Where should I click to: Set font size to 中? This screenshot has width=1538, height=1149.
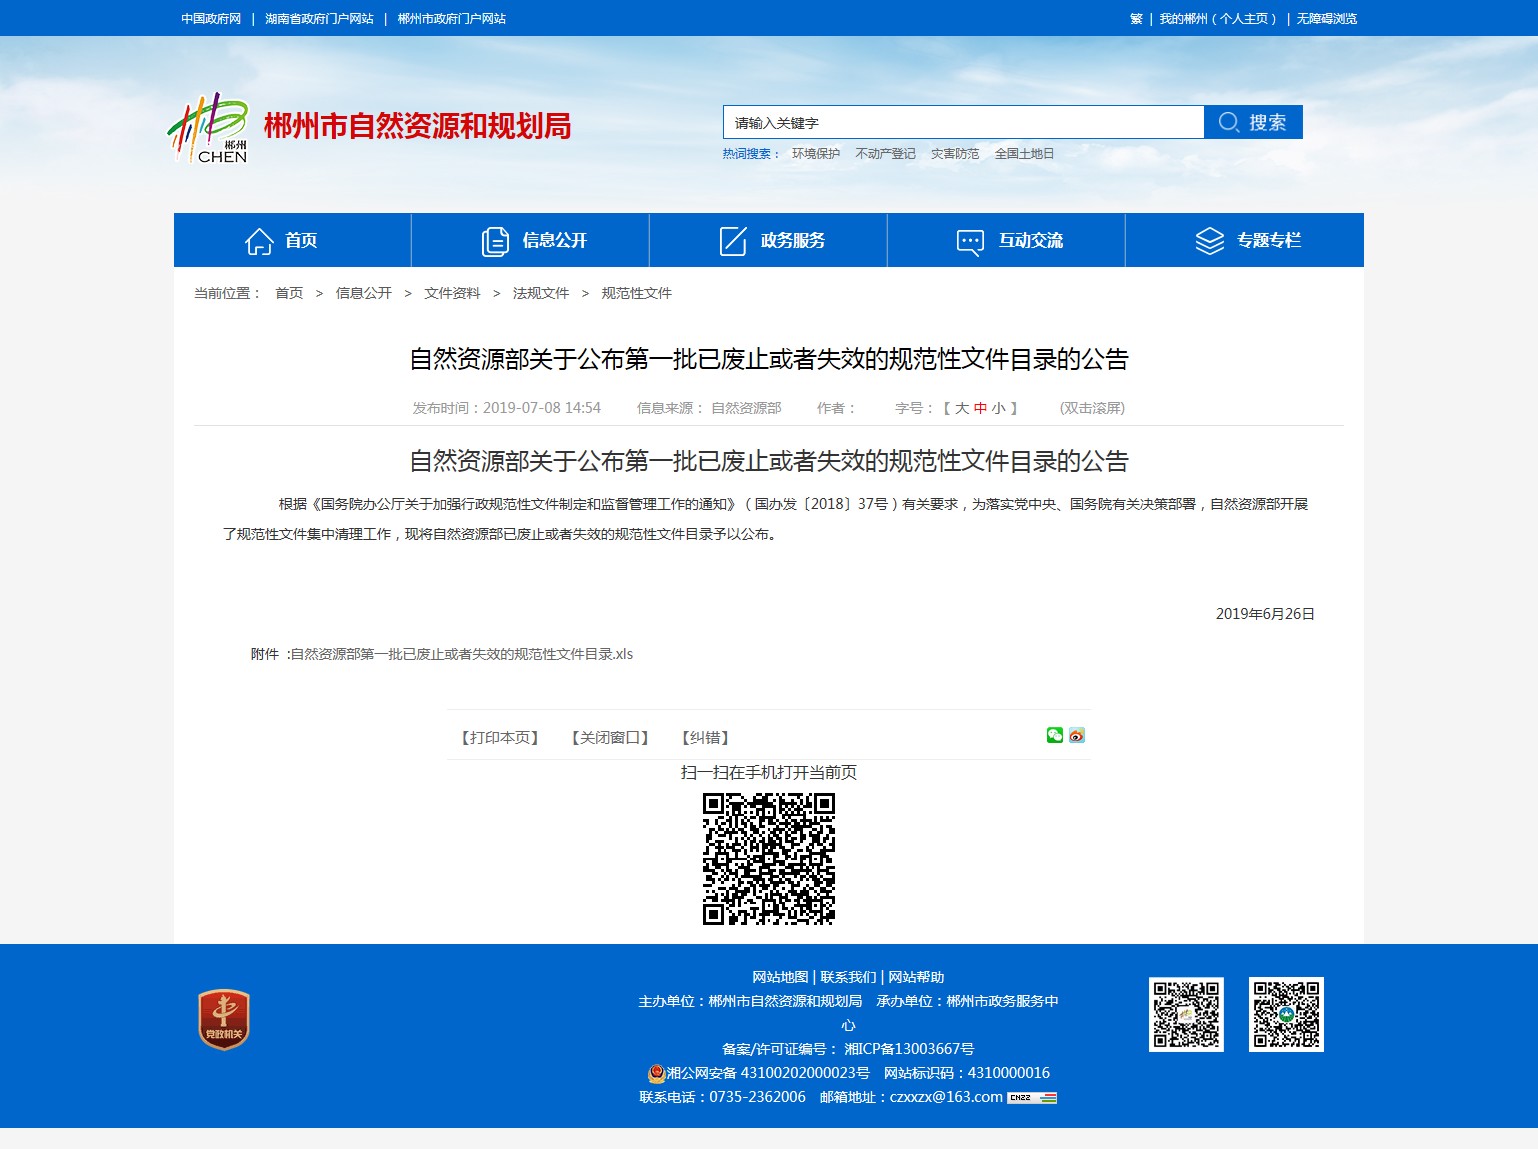(x=980, y=408)
